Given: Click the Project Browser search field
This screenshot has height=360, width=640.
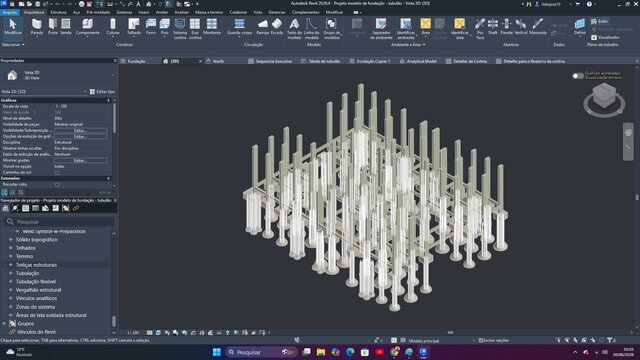Looking at the screenshot, I should [x=60, y=222].
